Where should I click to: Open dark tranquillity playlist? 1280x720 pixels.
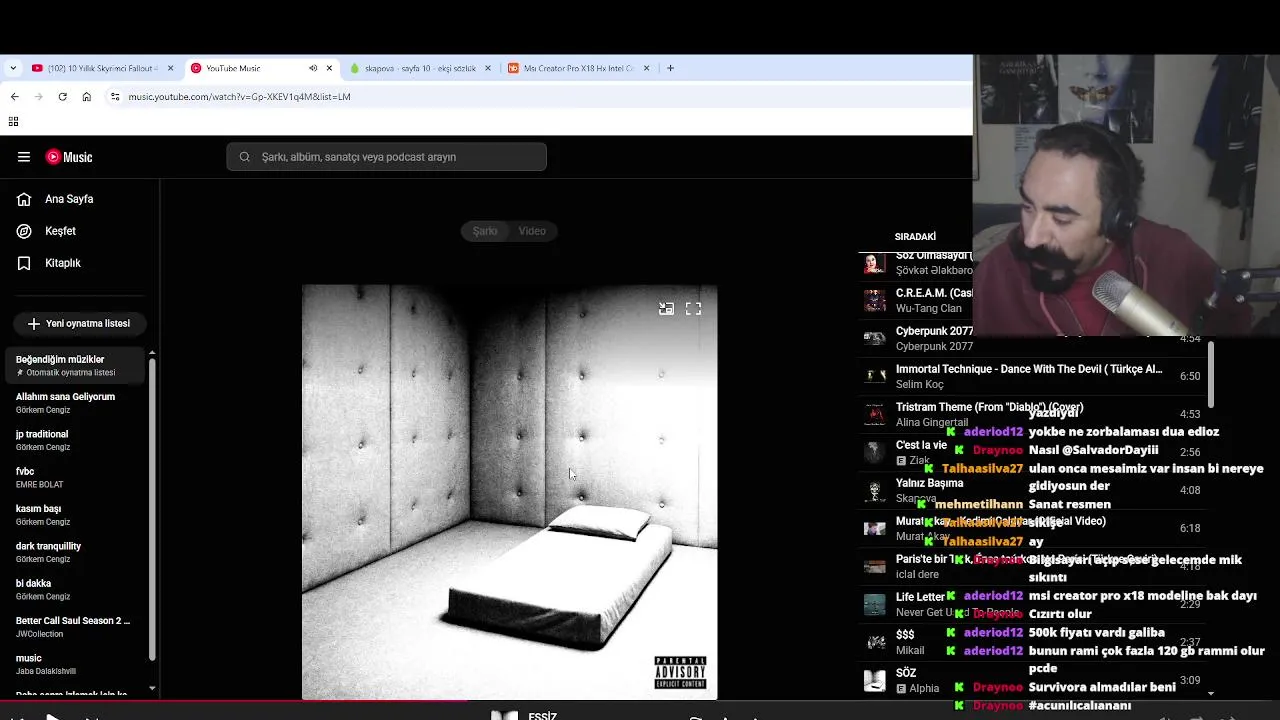(x=75, y=552)
